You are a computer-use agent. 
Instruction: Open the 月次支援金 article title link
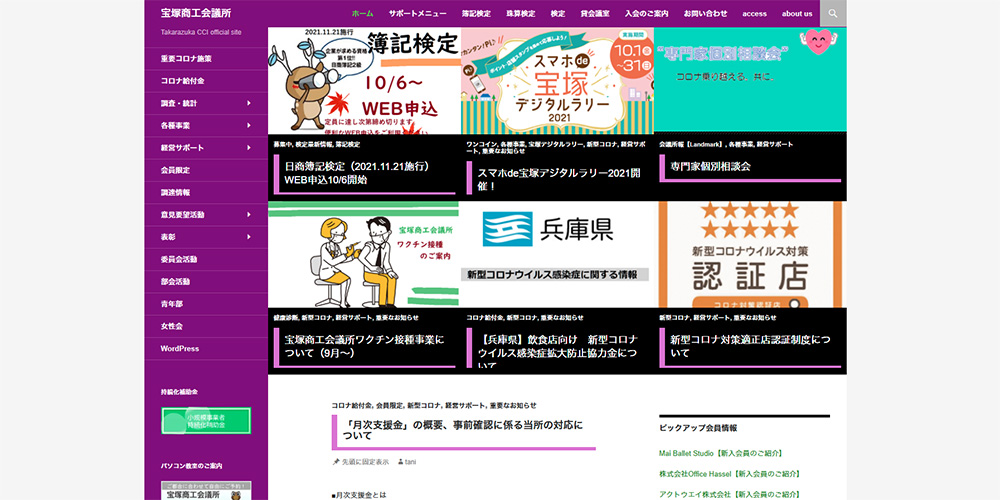[x=462, y=430]
